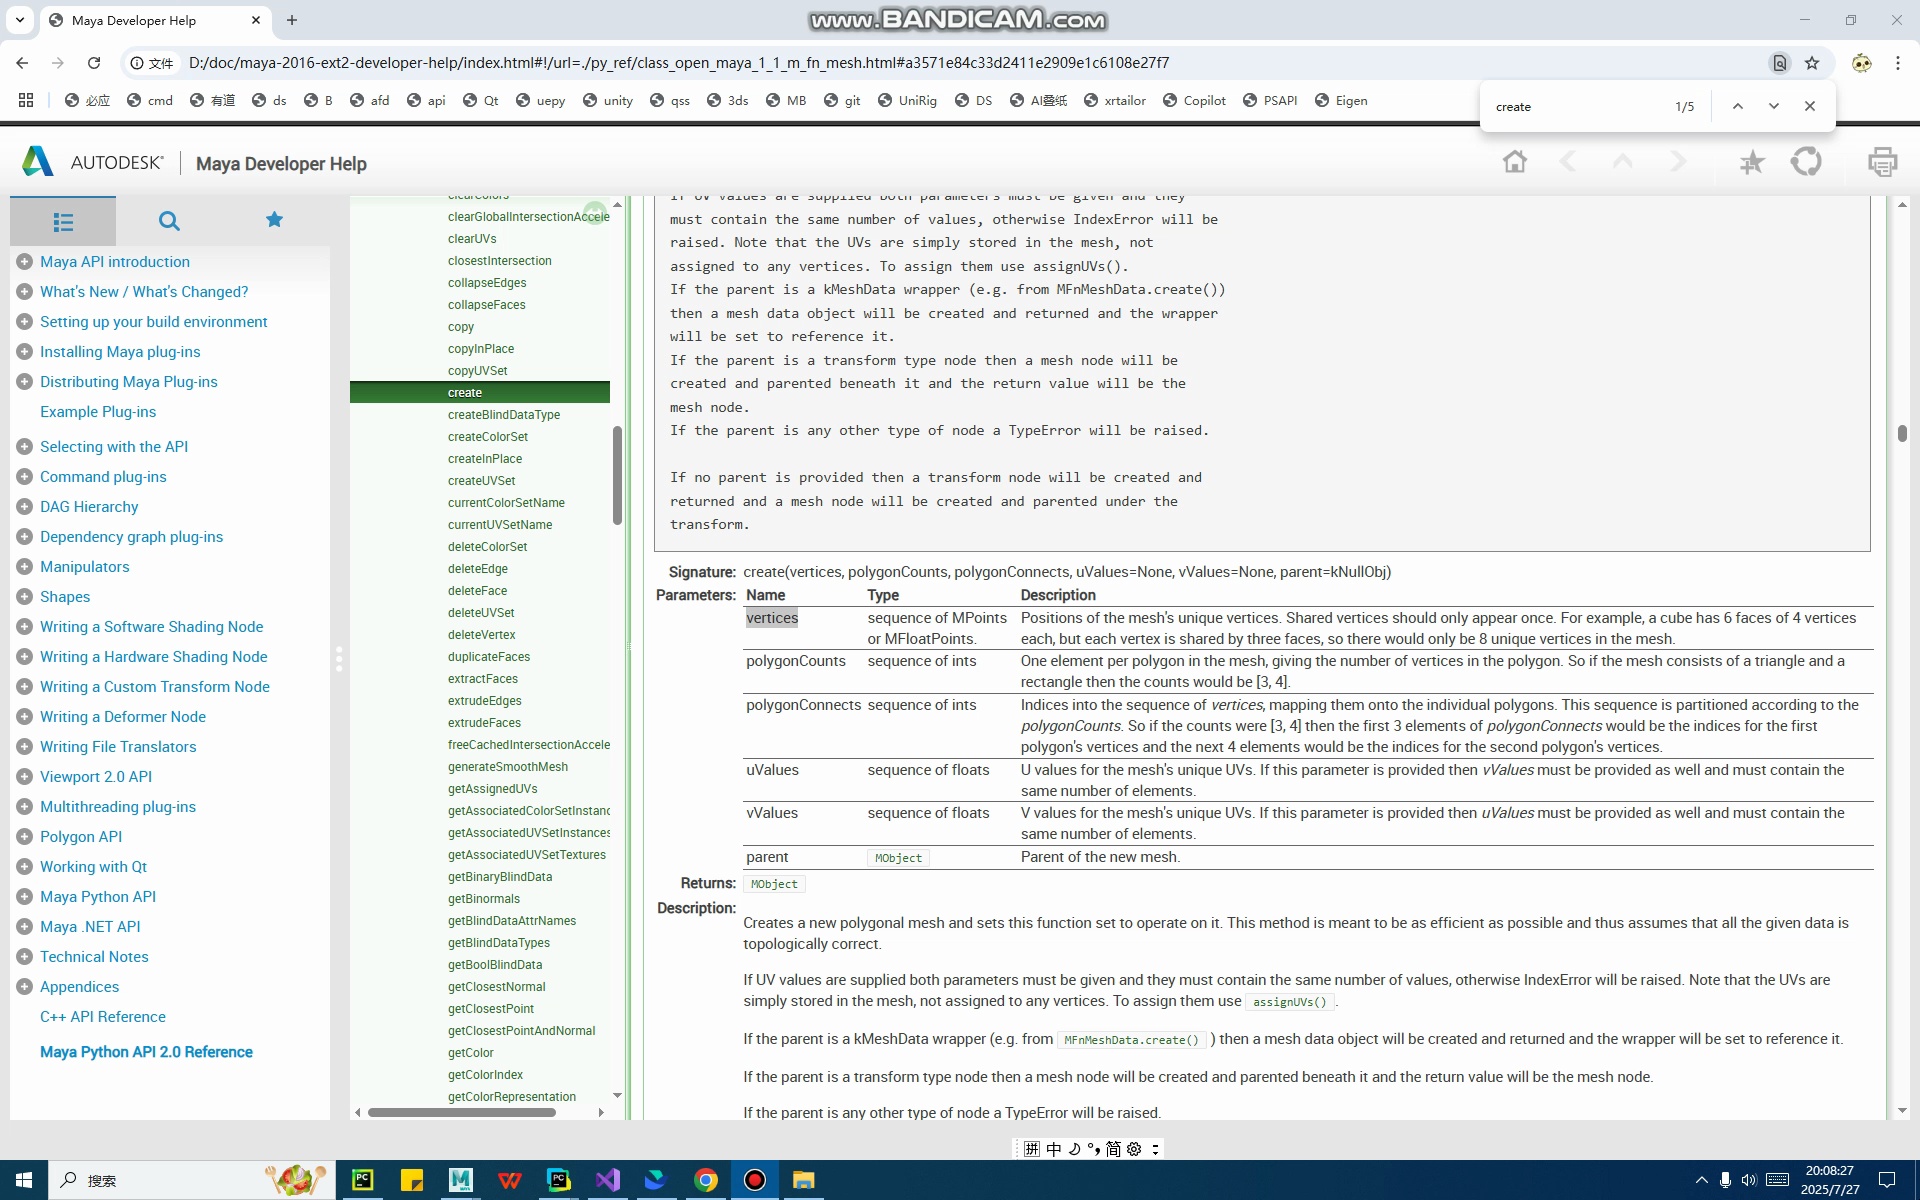This screenshot has width=1920, height=1200.
Task: Open the MFnMeshData.create() code link
Action: [1131, 1040]
